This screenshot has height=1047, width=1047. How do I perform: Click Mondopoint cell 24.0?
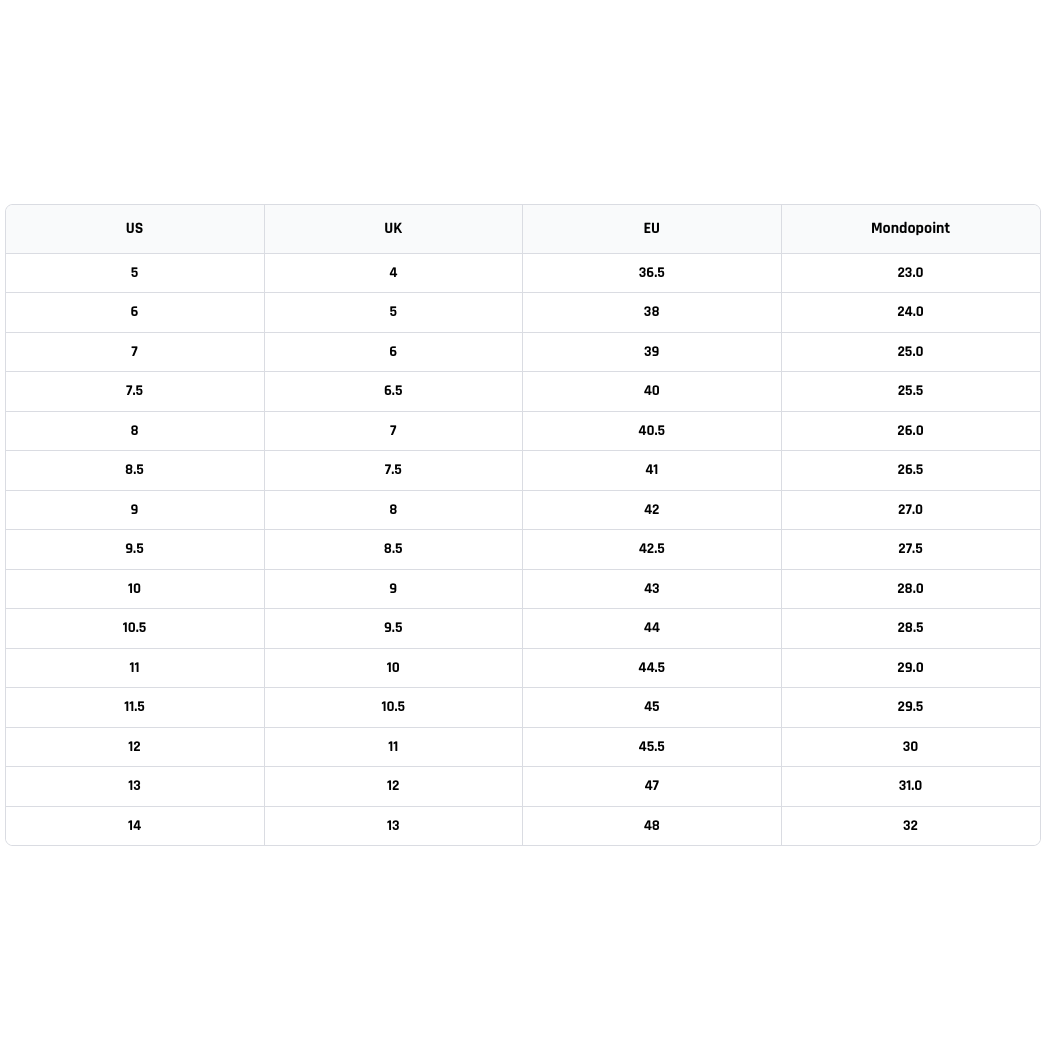[910, 312]
